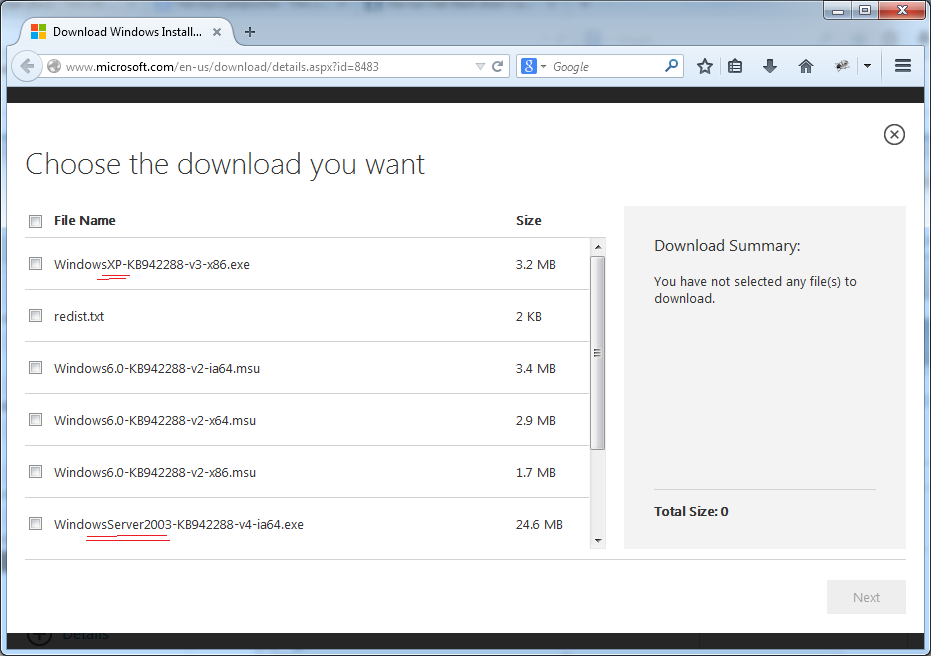Close the download chooser dialog X icon
Screen dimensions: 931x656
coord(894,135)
